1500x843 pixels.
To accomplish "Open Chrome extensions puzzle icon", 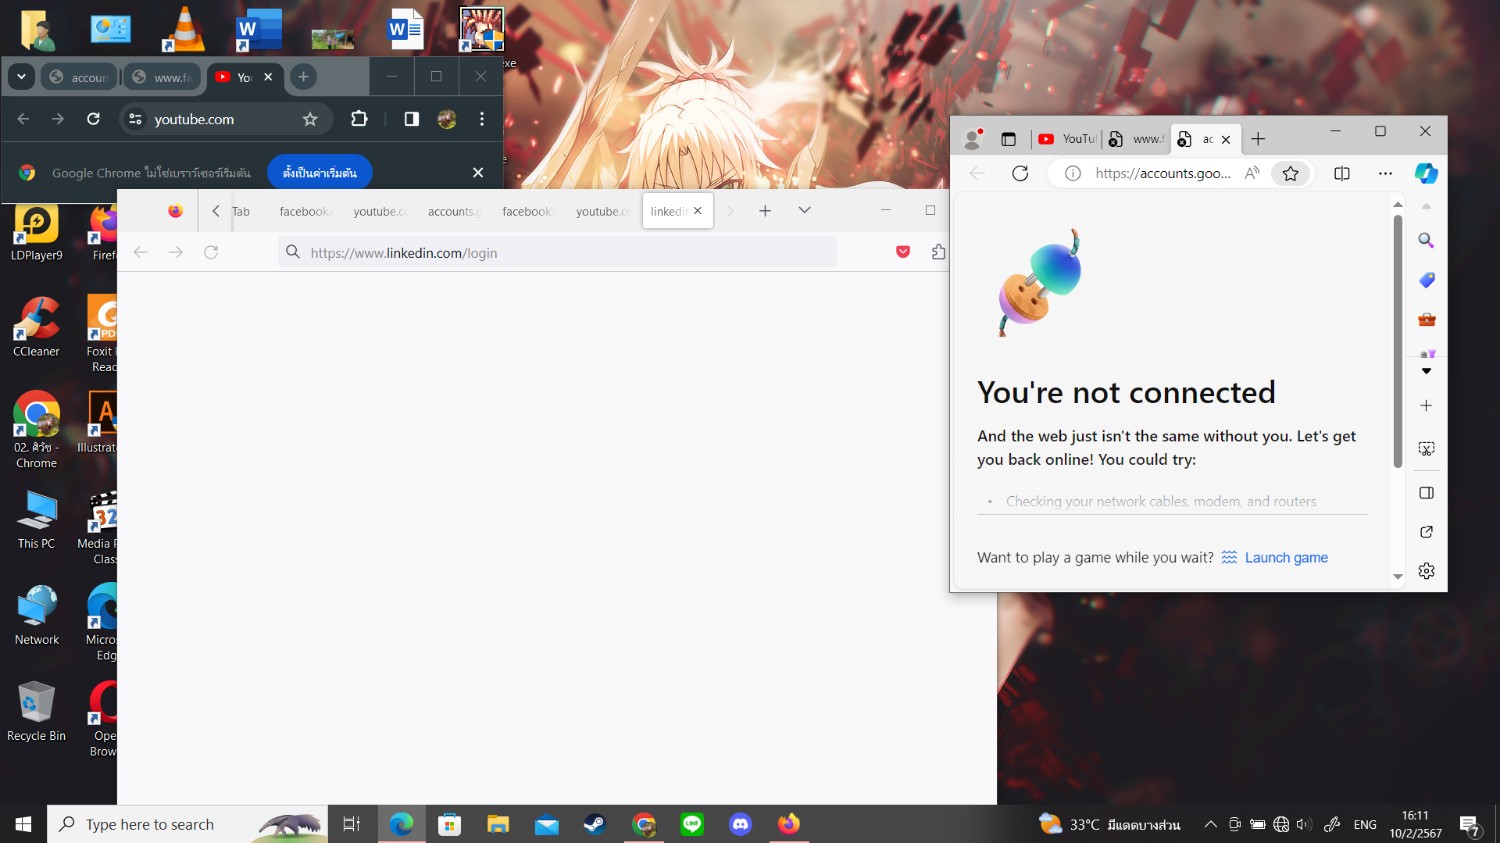I will pos(359,119).
